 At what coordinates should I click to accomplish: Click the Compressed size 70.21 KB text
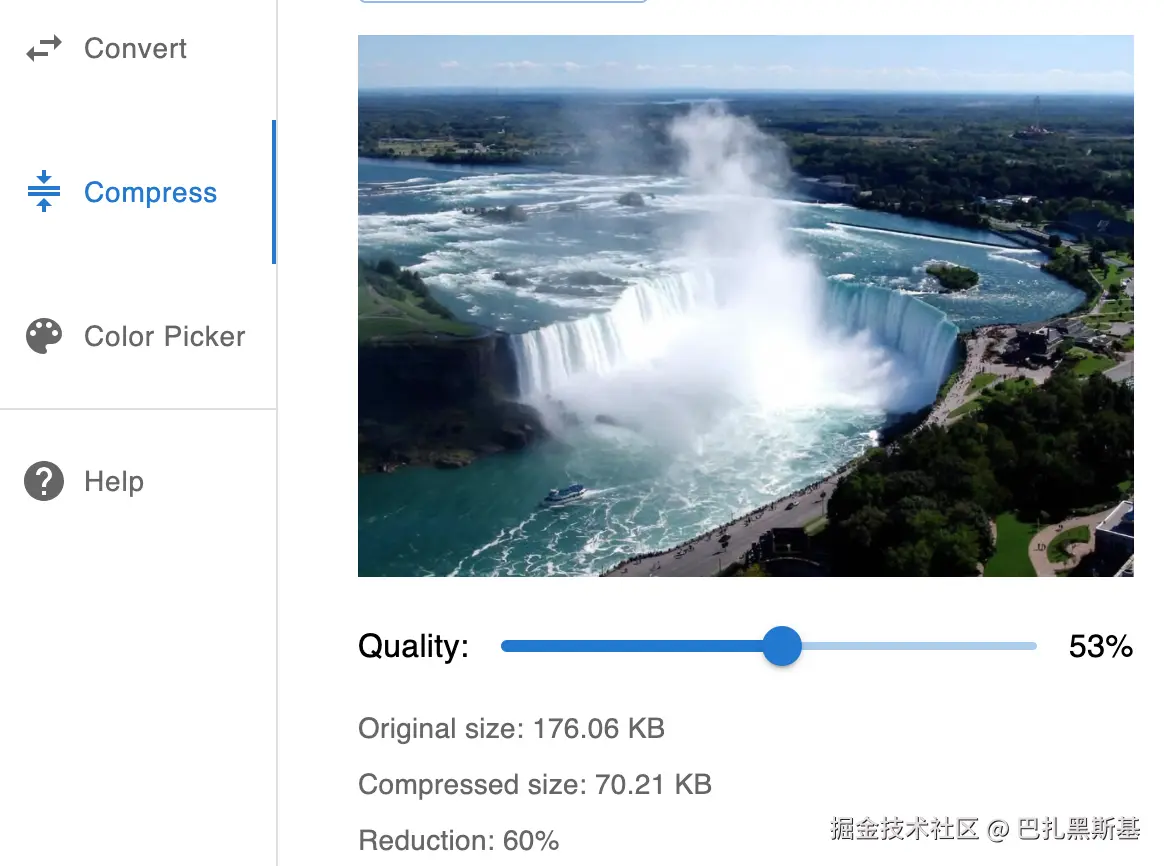(535, 784)
